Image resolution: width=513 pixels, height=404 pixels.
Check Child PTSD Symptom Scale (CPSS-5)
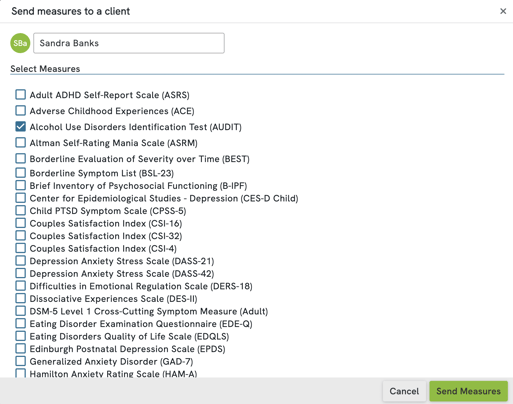pos(20,211)
